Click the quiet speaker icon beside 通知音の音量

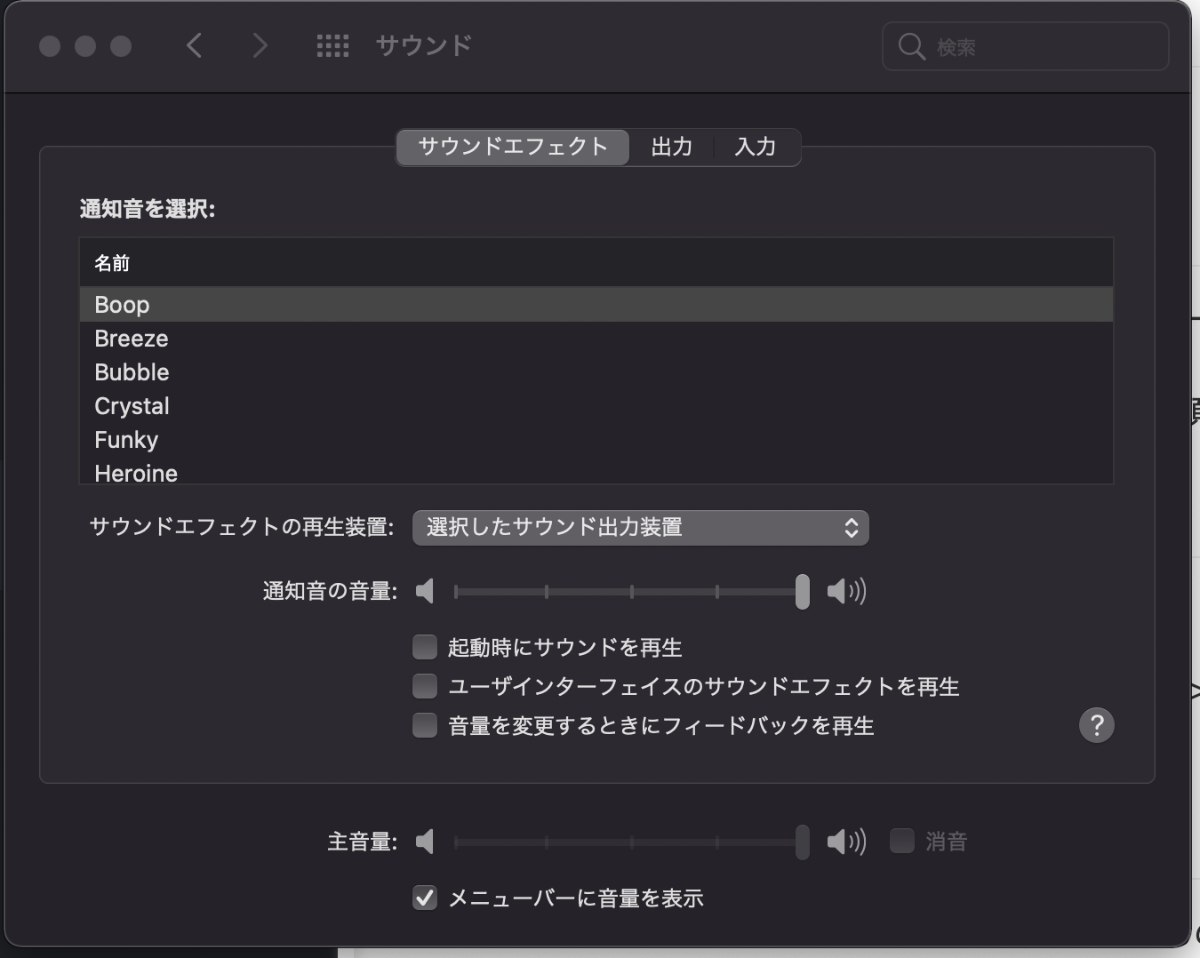click(425, 592)
